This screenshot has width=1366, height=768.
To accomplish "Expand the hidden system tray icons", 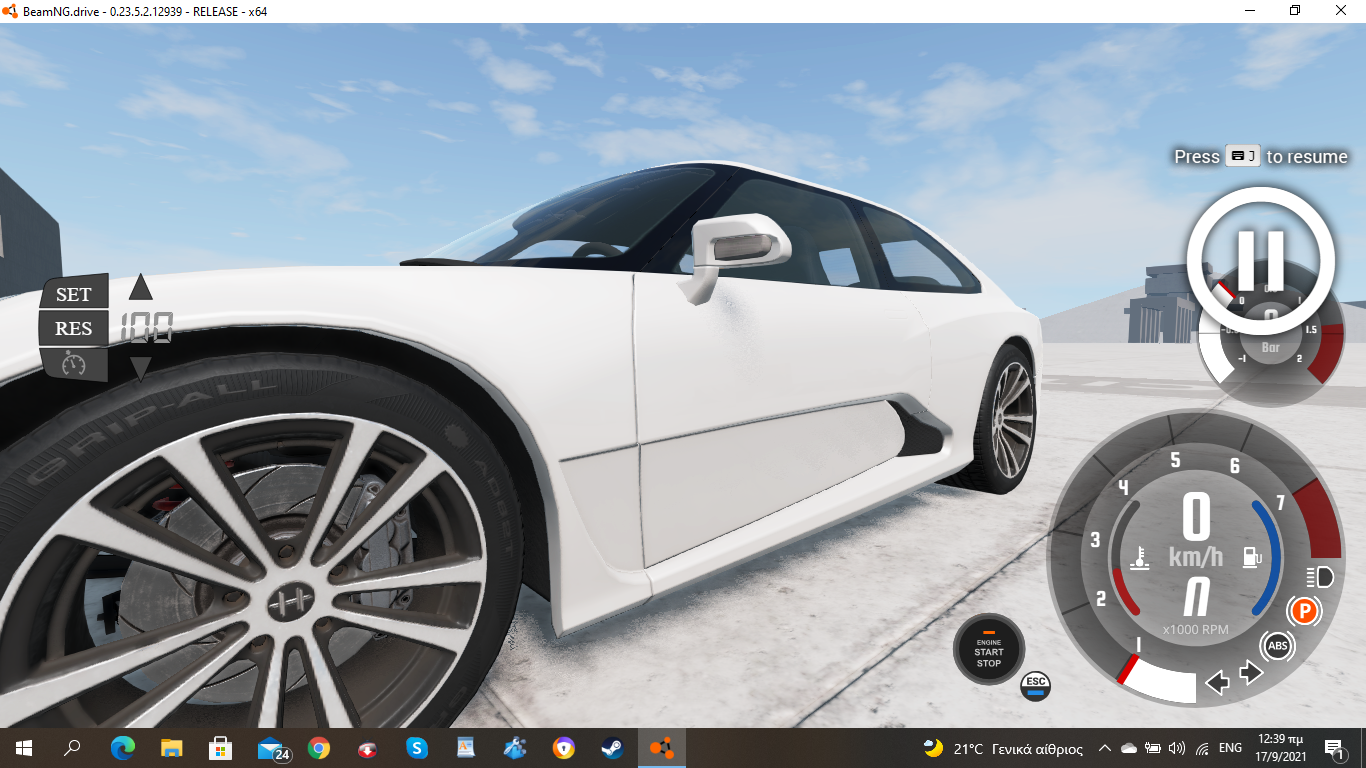I will pos(1105,748).
